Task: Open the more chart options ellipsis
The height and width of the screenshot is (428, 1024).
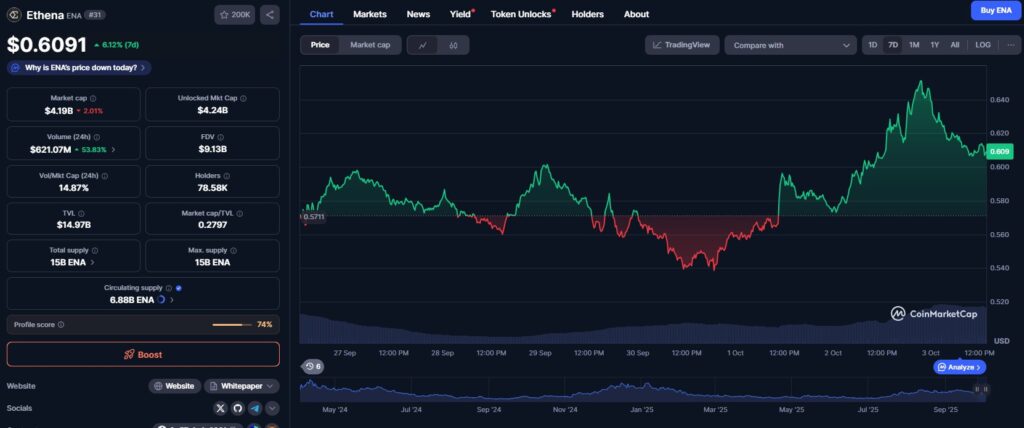Action: [1010, 45]
